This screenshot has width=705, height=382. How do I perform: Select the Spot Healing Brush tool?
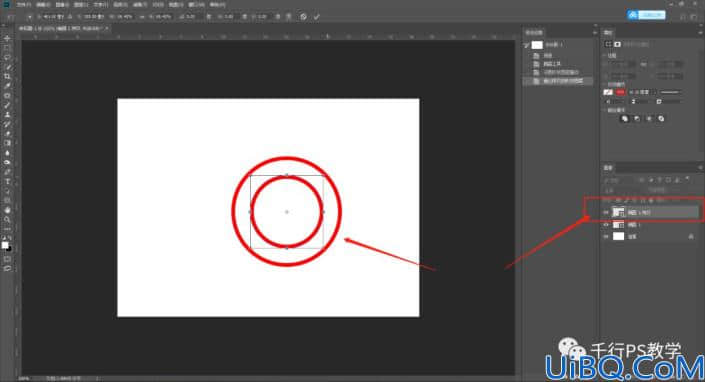(x=7, y=96)
